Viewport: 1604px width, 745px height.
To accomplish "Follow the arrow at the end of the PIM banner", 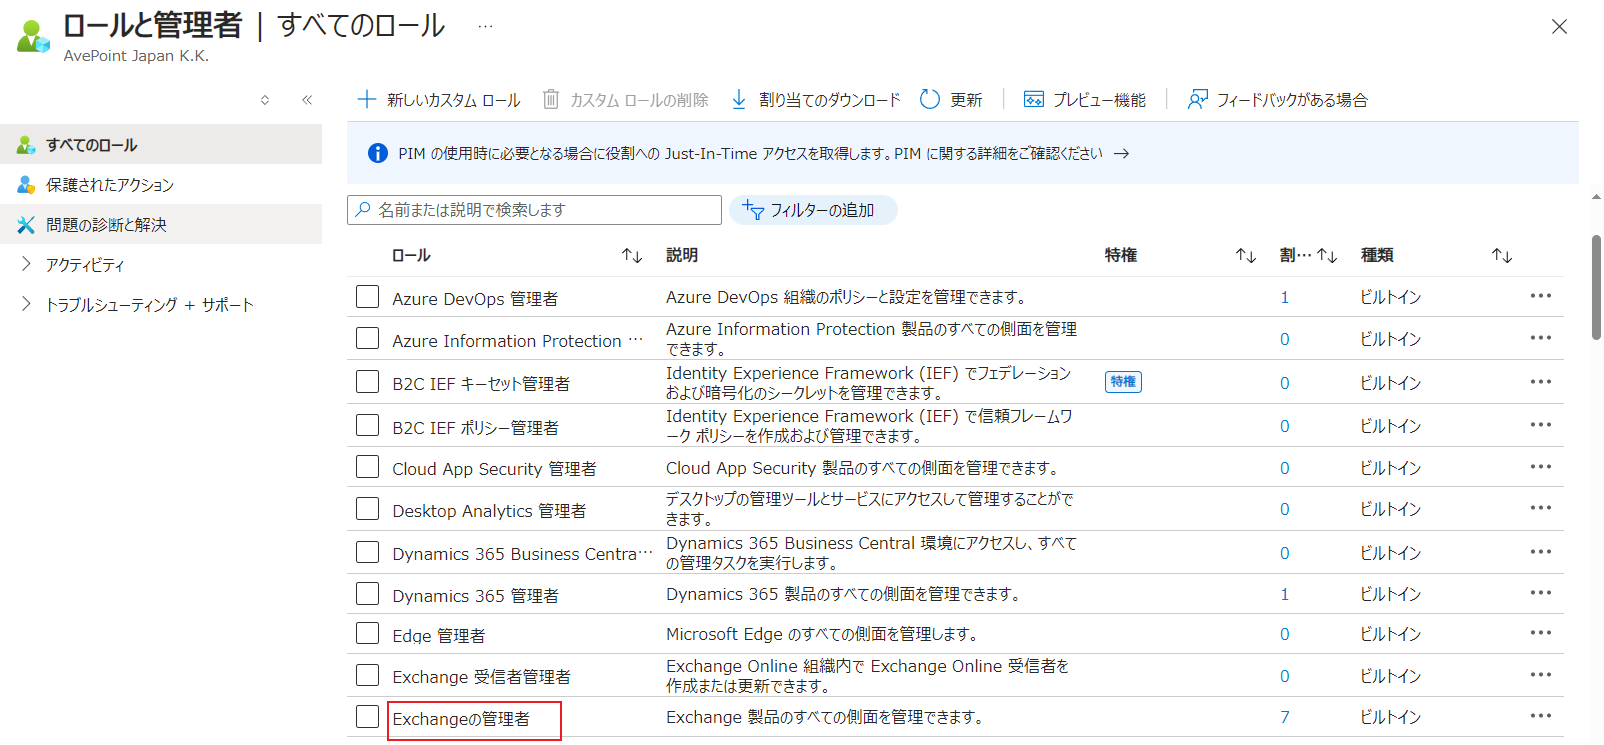I will pos(1122,153).
